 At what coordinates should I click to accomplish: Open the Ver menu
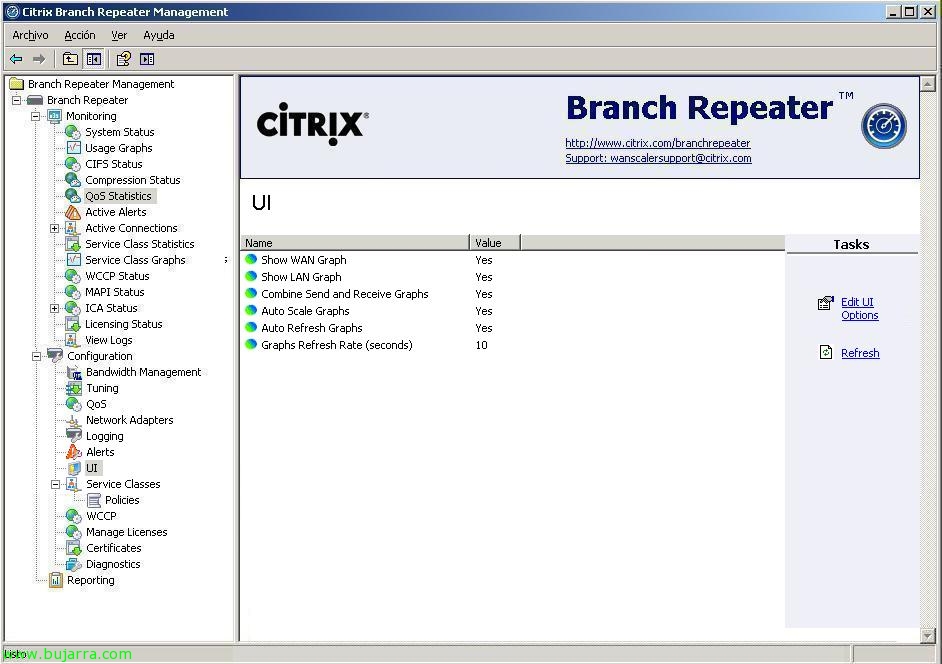(119, 35)
